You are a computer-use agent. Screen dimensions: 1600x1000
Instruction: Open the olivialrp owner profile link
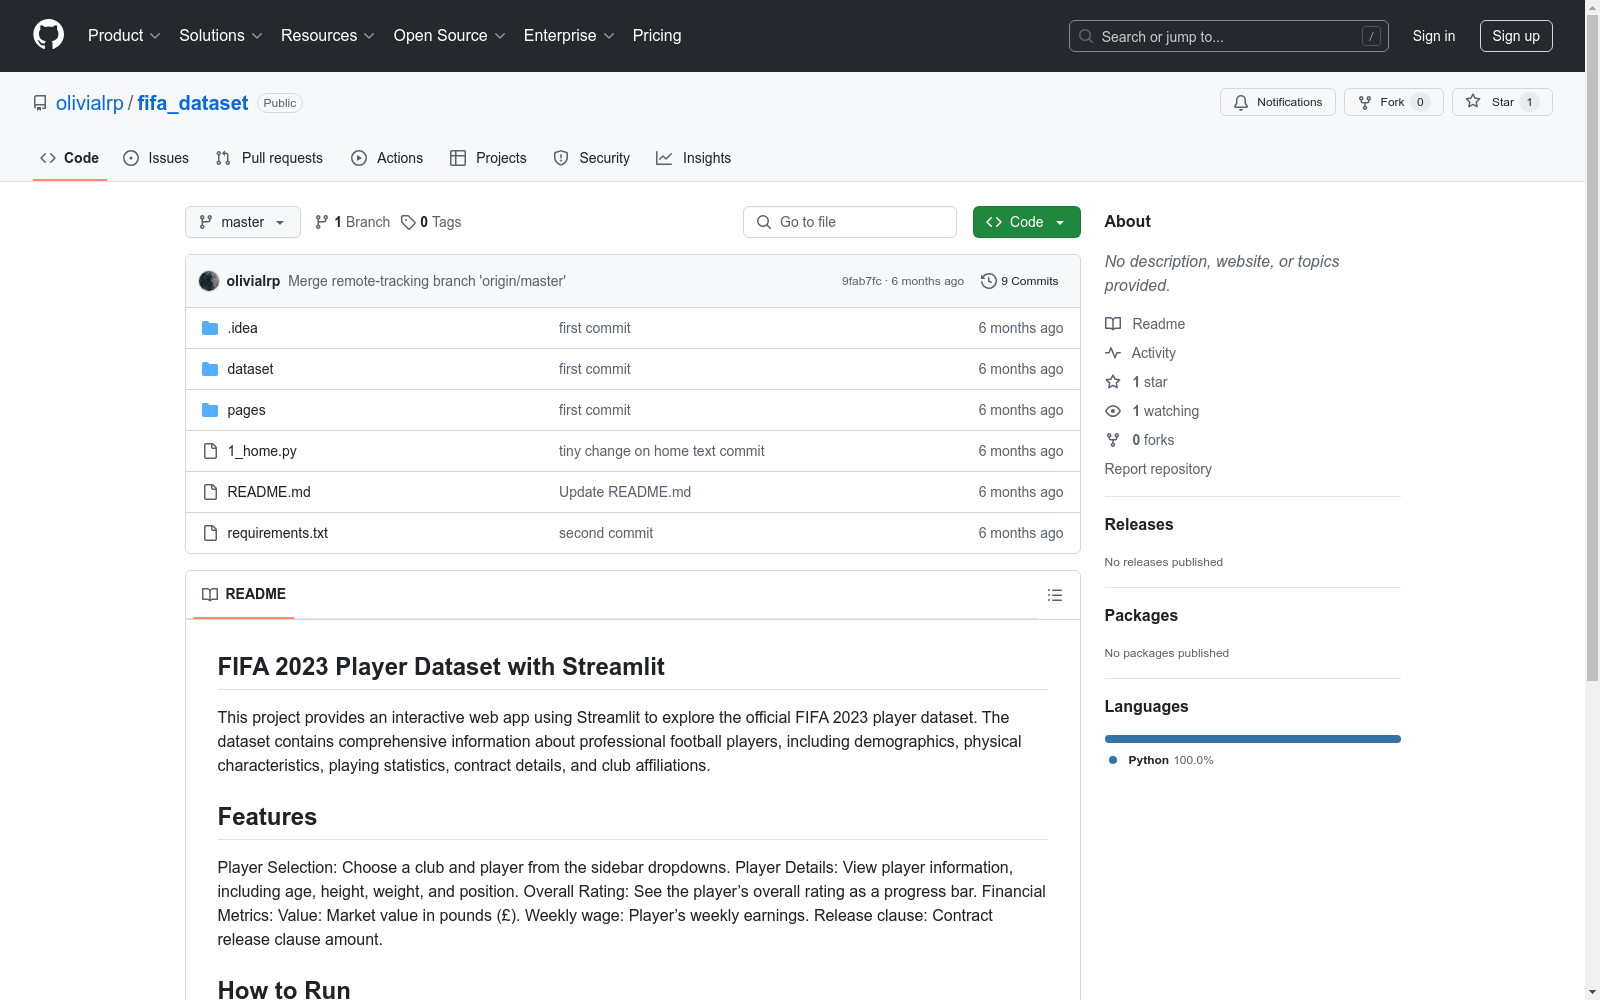click(90, 103)
